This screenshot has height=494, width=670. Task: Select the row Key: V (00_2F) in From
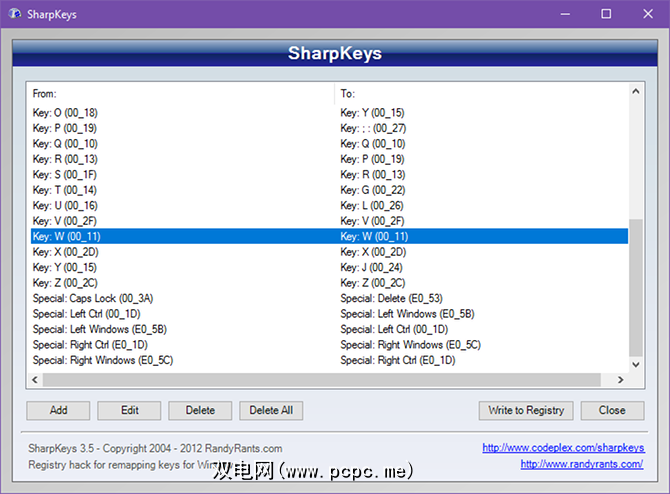pyautogui.click(x=65, y=221)
